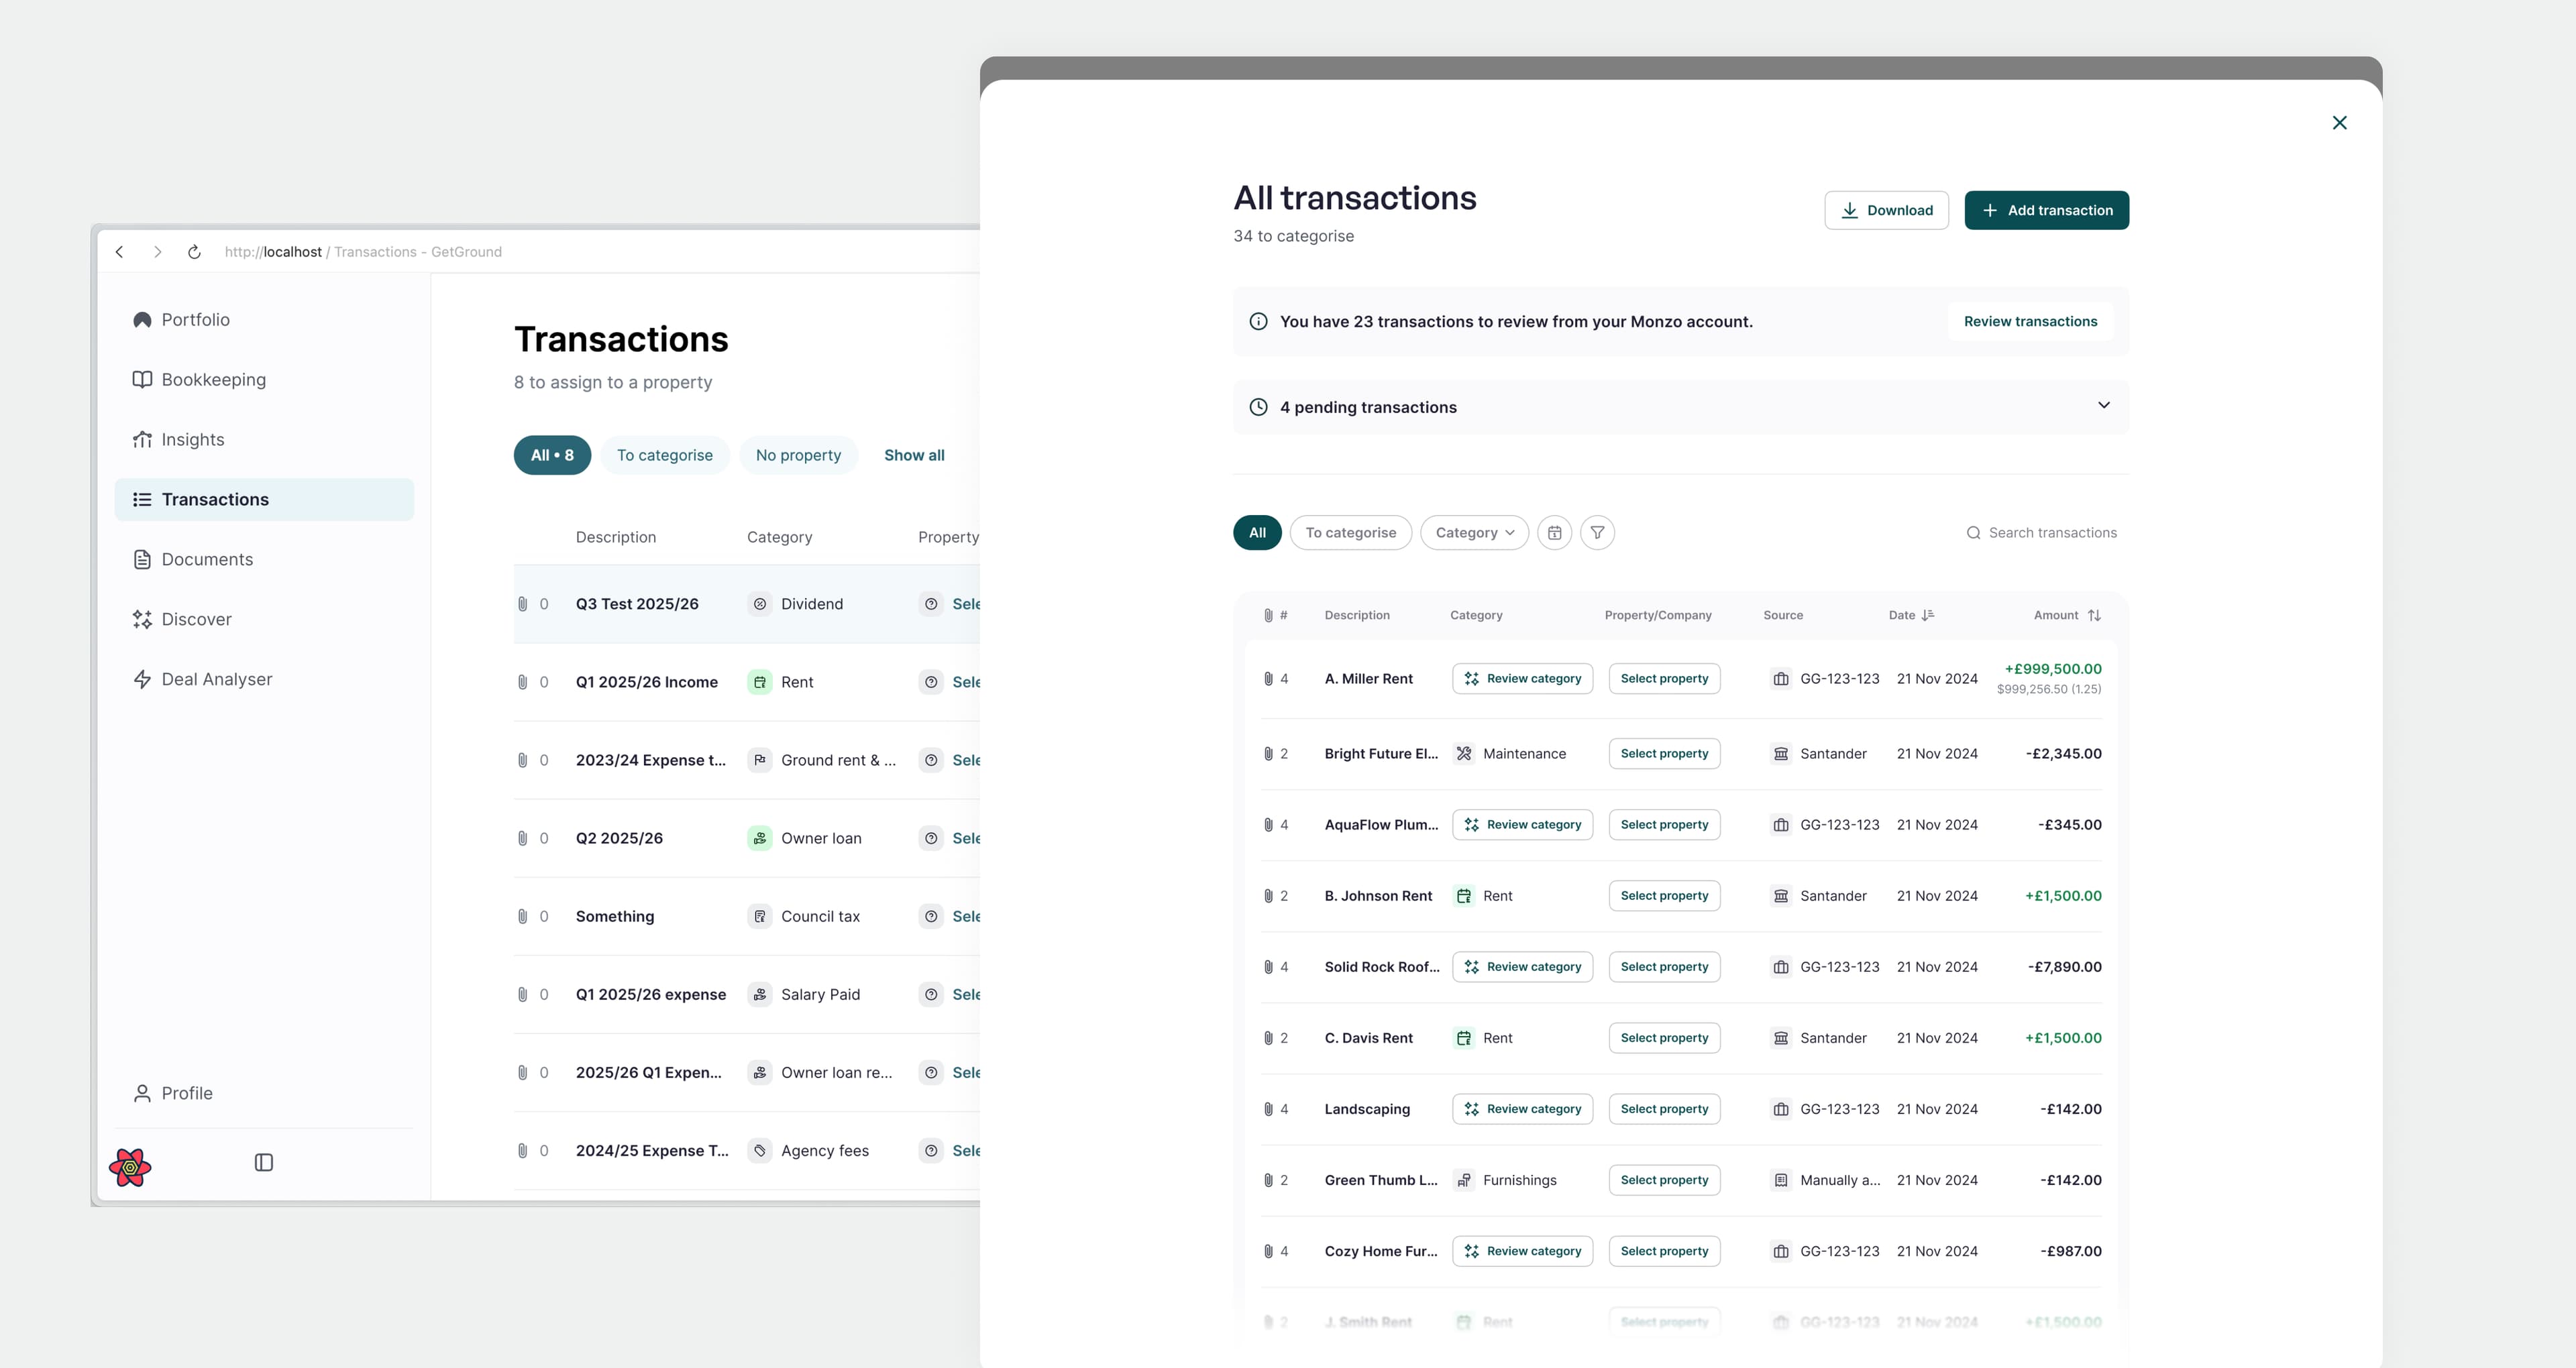Open the Profile section
This screenshot has height=1368, width=2576.
pos(186,1092)
